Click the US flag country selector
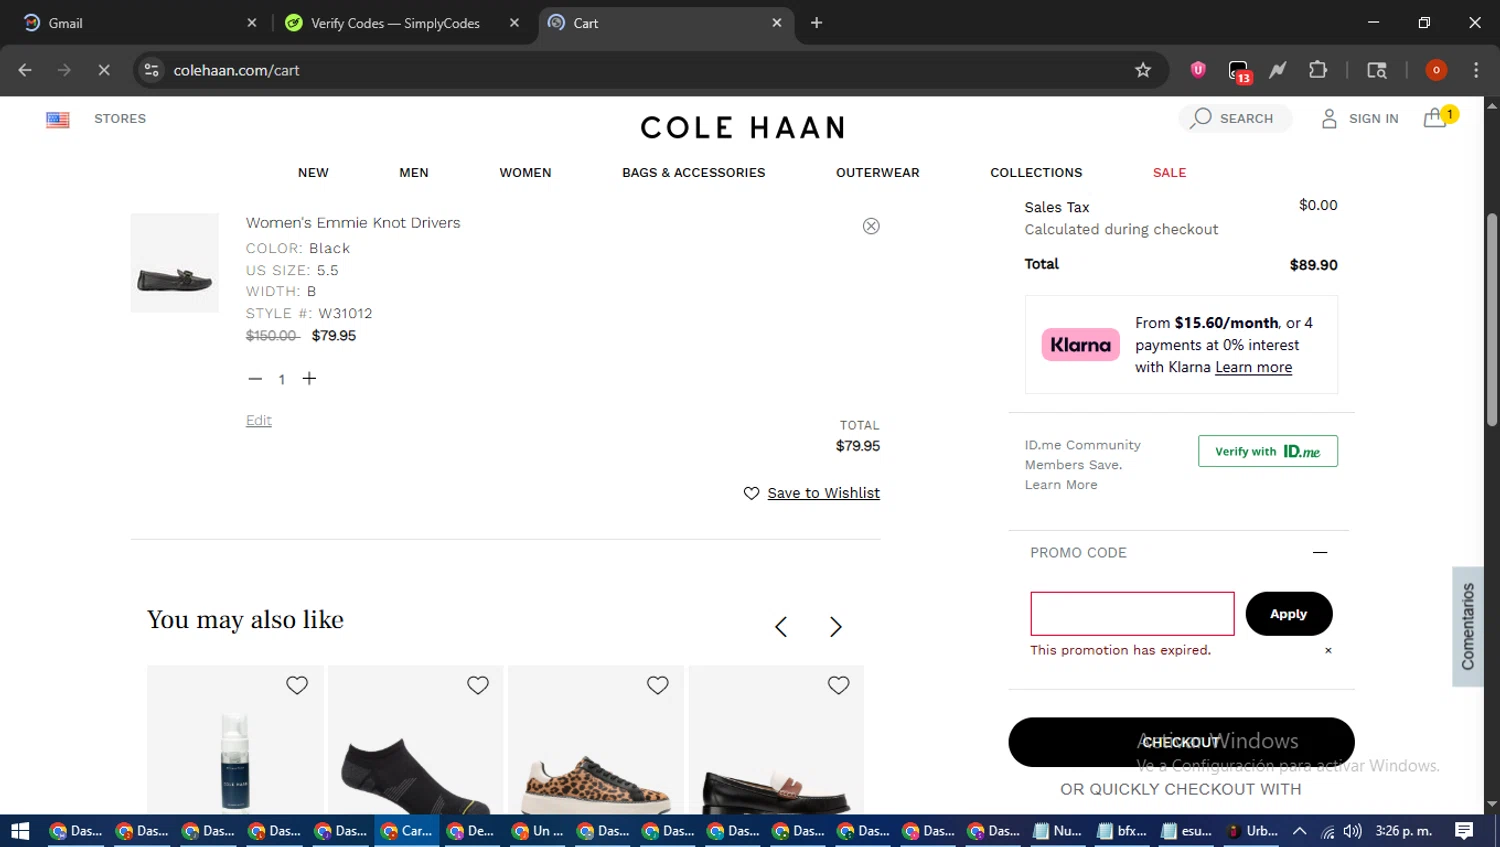The height and width of the screenshot is (847, 1500). tap(58, 119)
